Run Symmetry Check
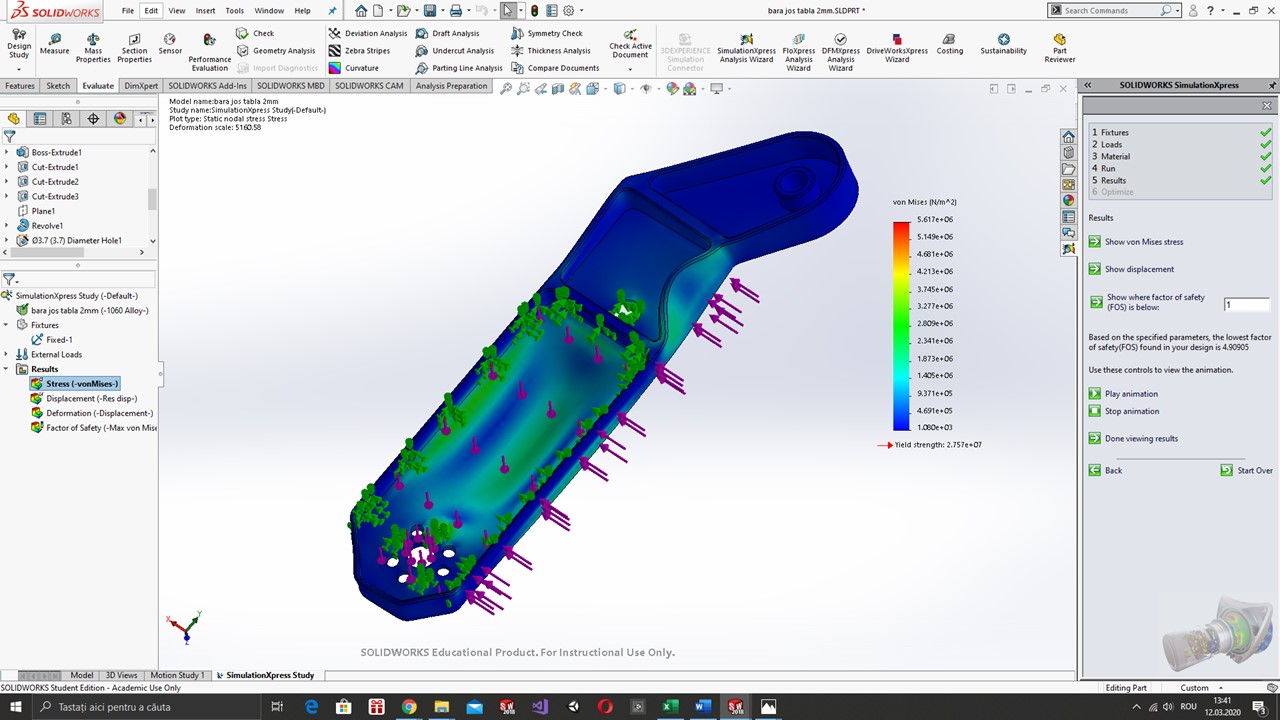This screenshot has height=720, width=1280. (x=547, y=33)
